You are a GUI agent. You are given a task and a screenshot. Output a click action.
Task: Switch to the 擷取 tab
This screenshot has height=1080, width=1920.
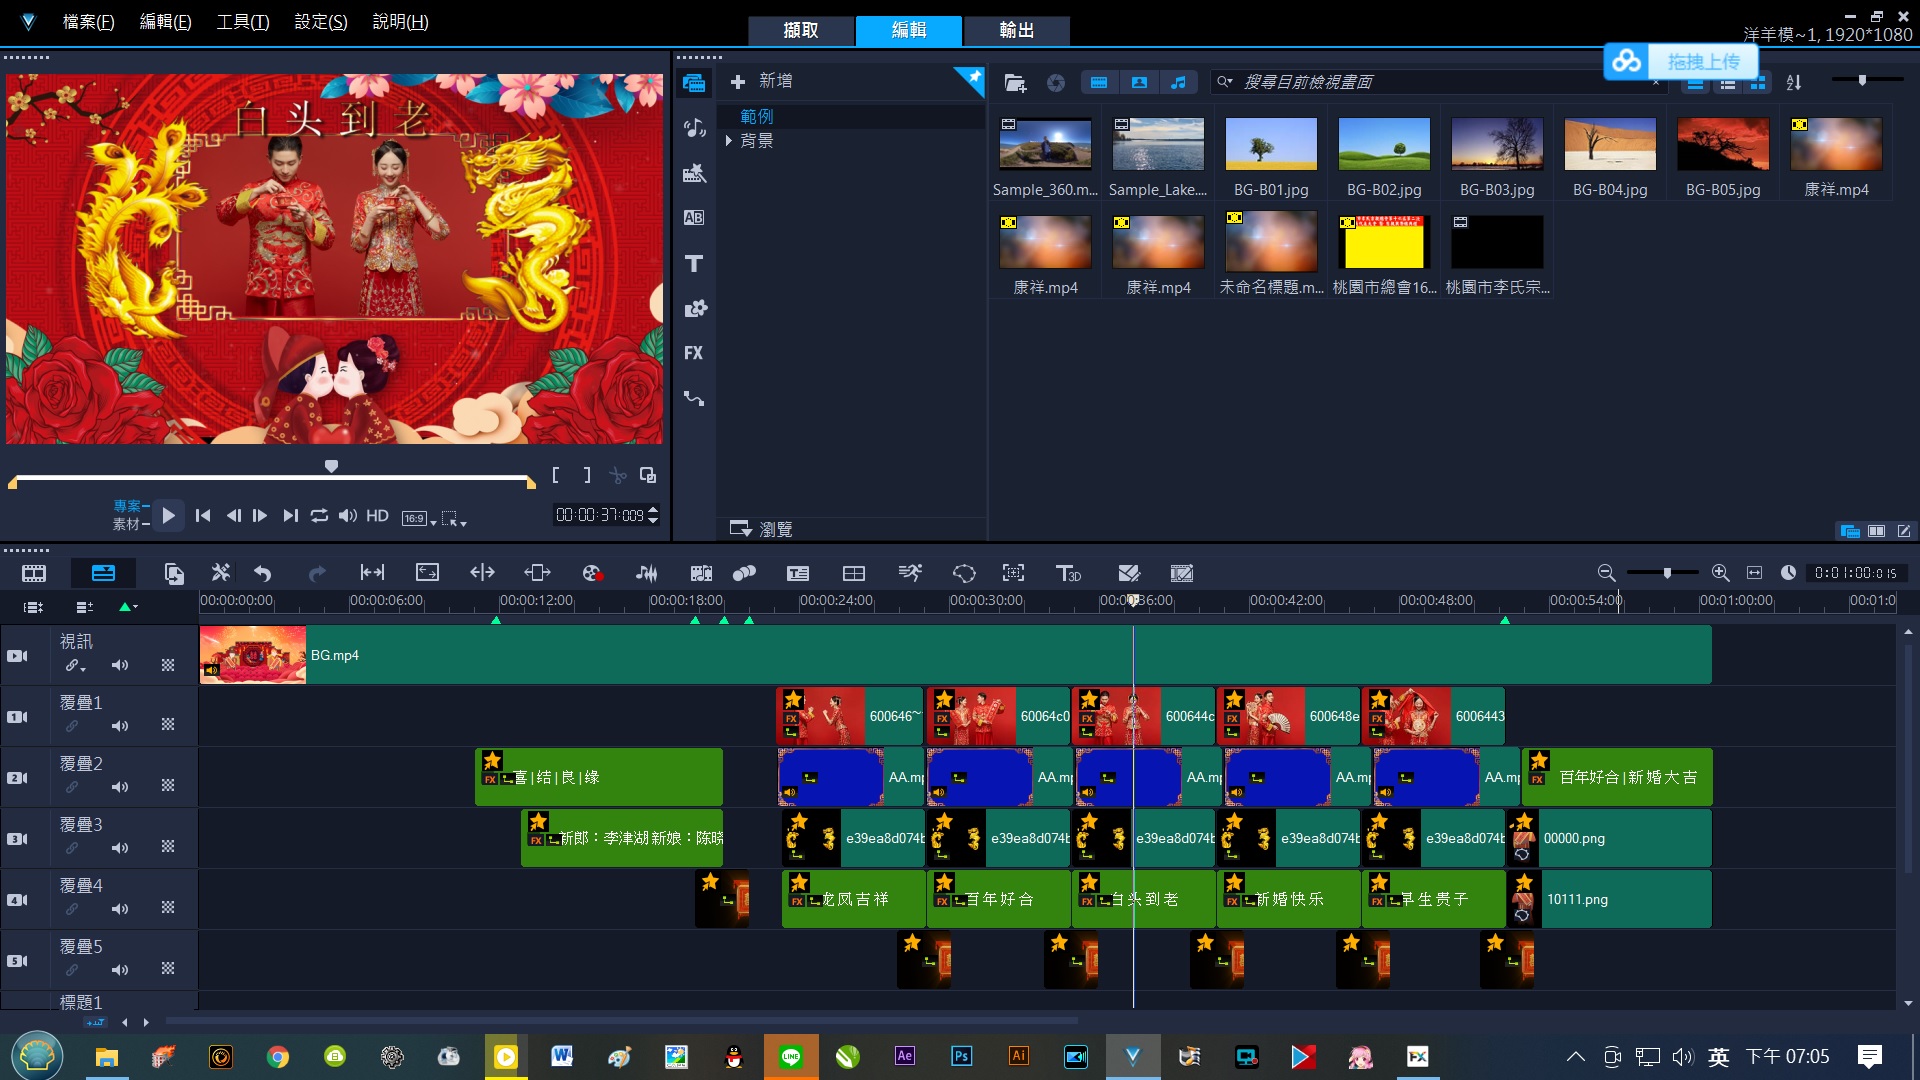(x=801, y=30)
